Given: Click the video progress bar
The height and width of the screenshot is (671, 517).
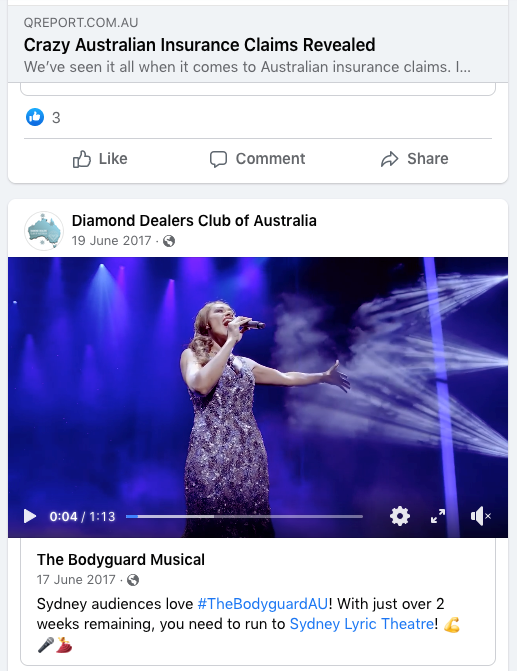Looking at the screenshot, I should pos(244,517).
